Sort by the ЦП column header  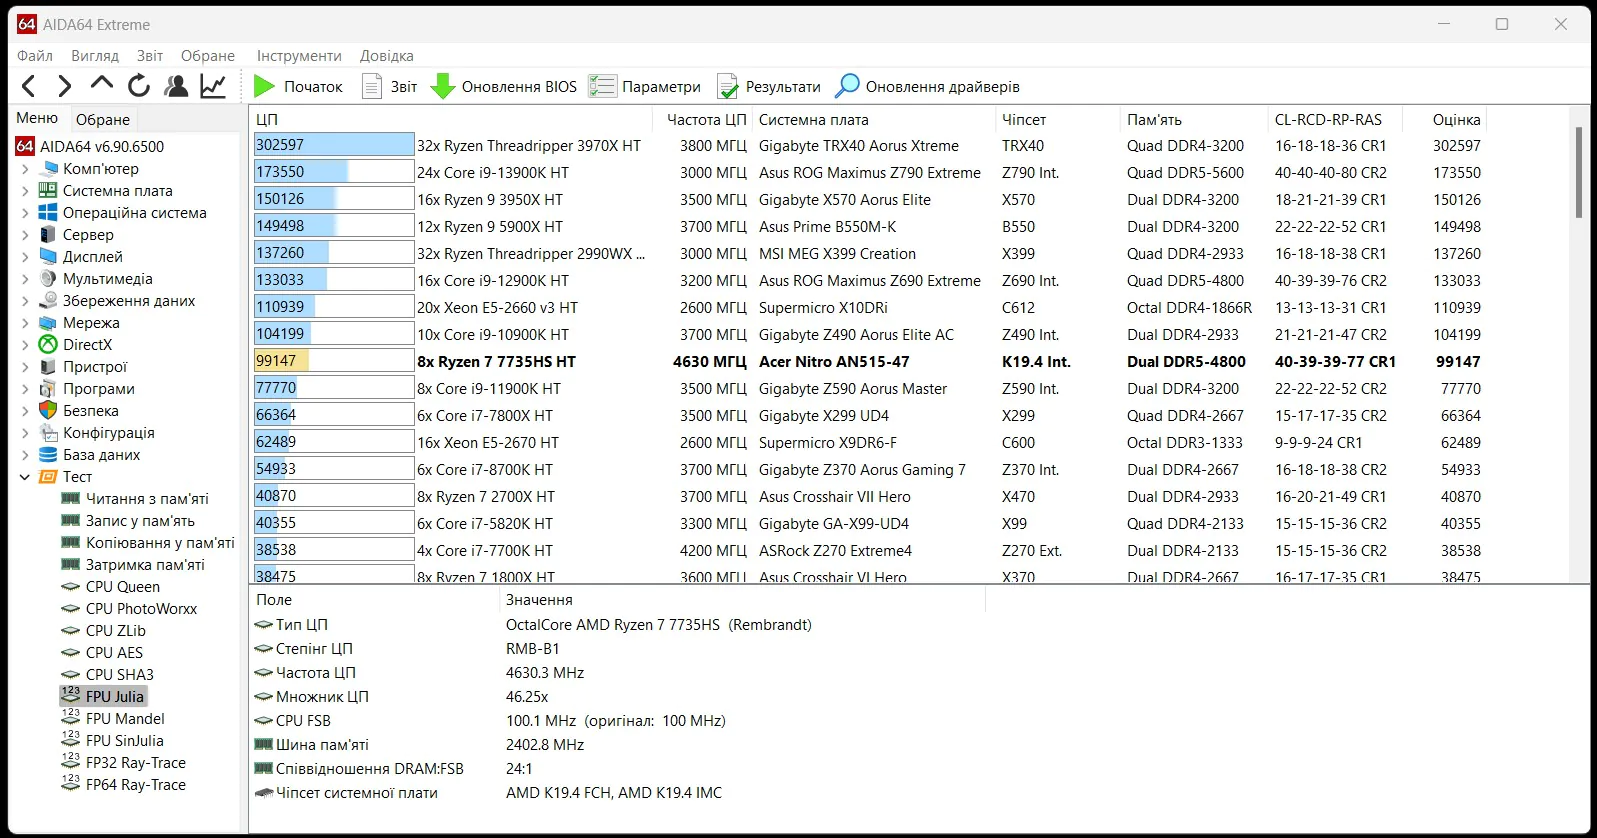point(452,120)
